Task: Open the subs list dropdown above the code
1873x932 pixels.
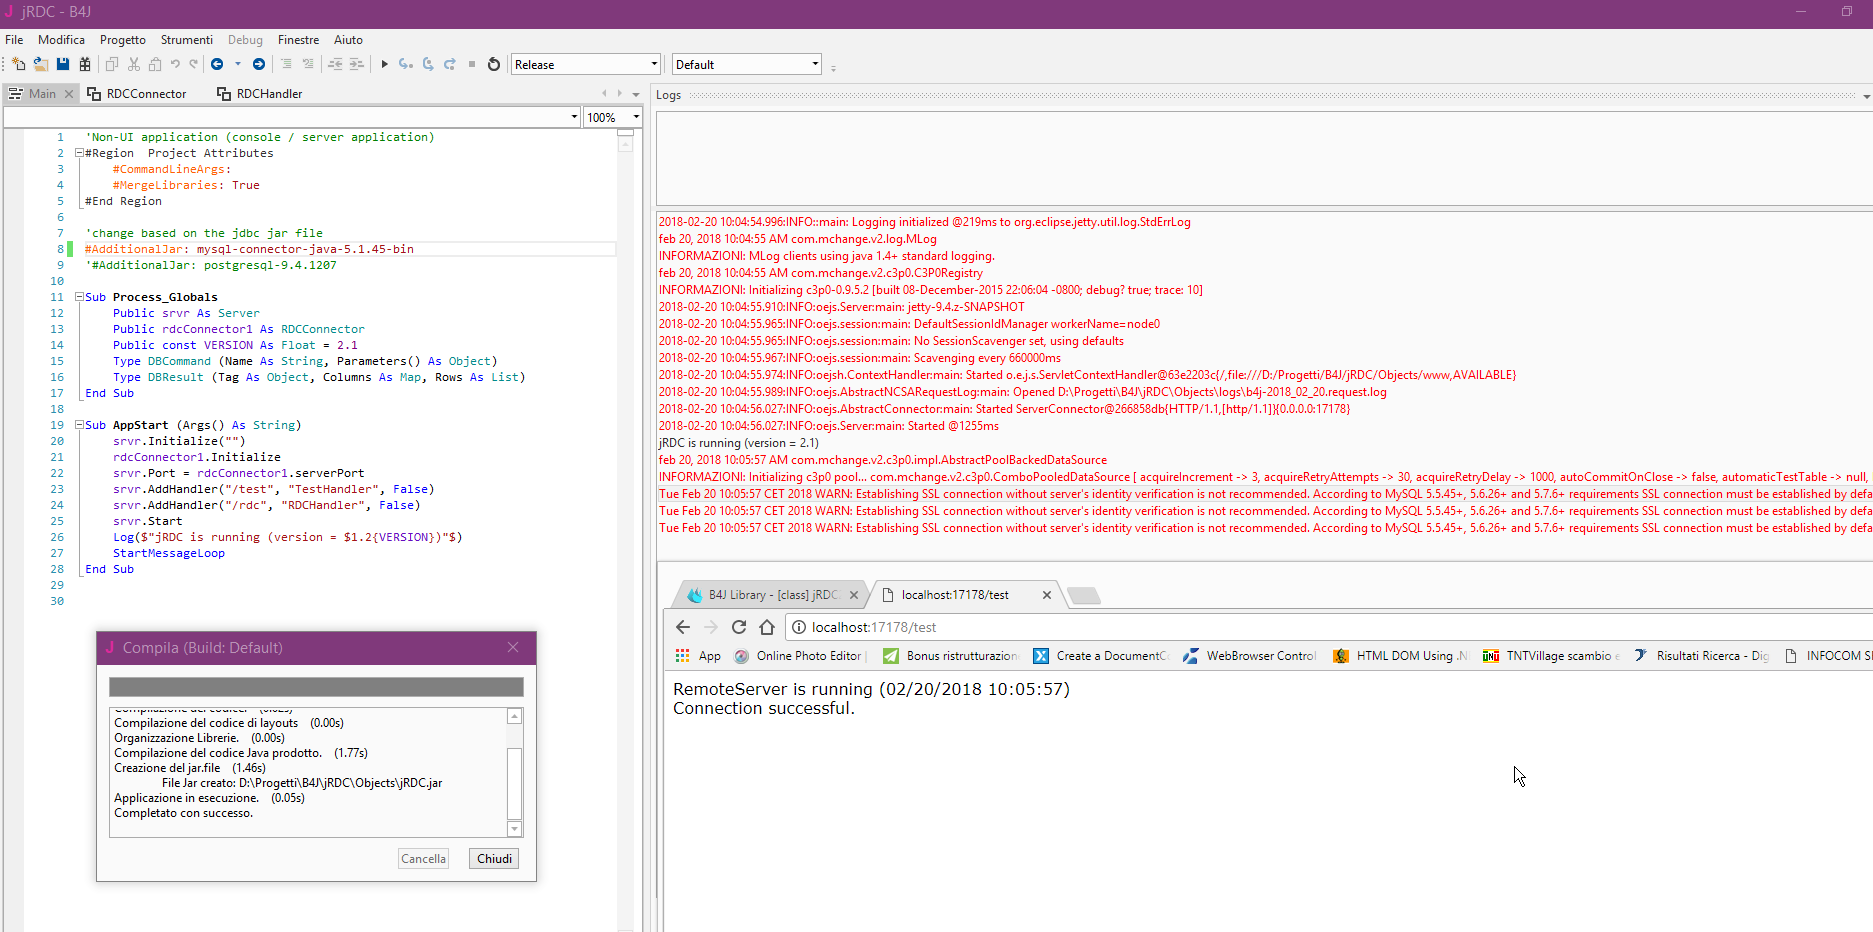Action: coord(292,117)
